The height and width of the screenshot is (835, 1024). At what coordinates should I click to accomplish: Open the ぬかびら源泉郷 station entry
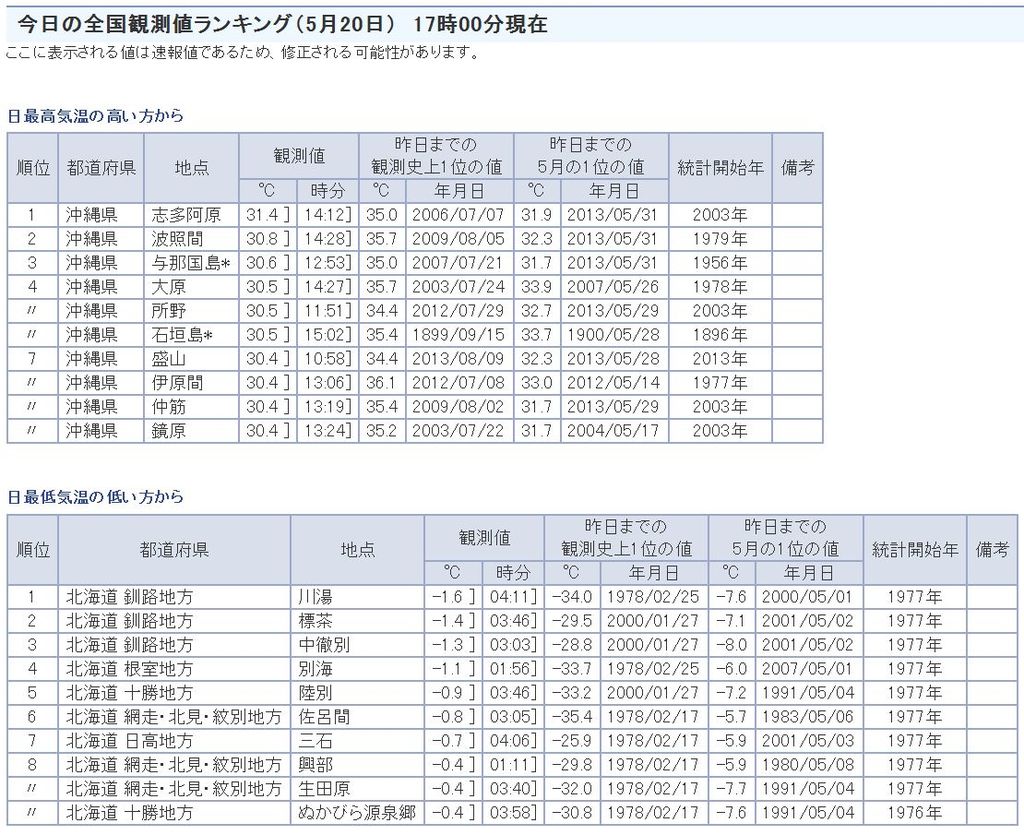click(x=356, y=813)
